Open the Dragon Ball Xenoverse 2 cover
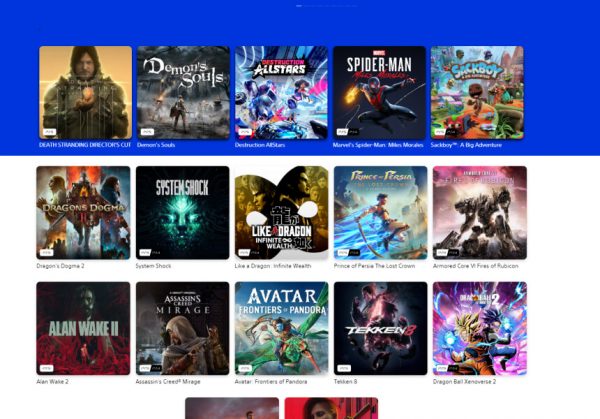Screen dimensions: 600x419 click(479, 328)
